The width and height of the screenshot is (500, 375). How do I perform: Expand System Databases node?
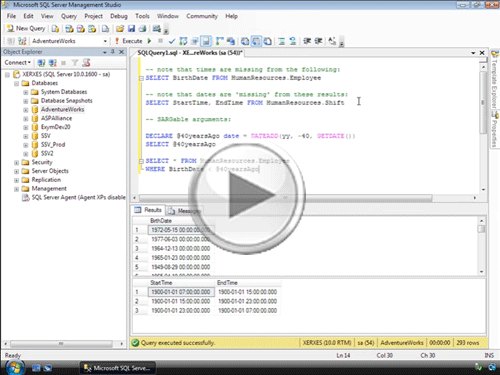26,92
